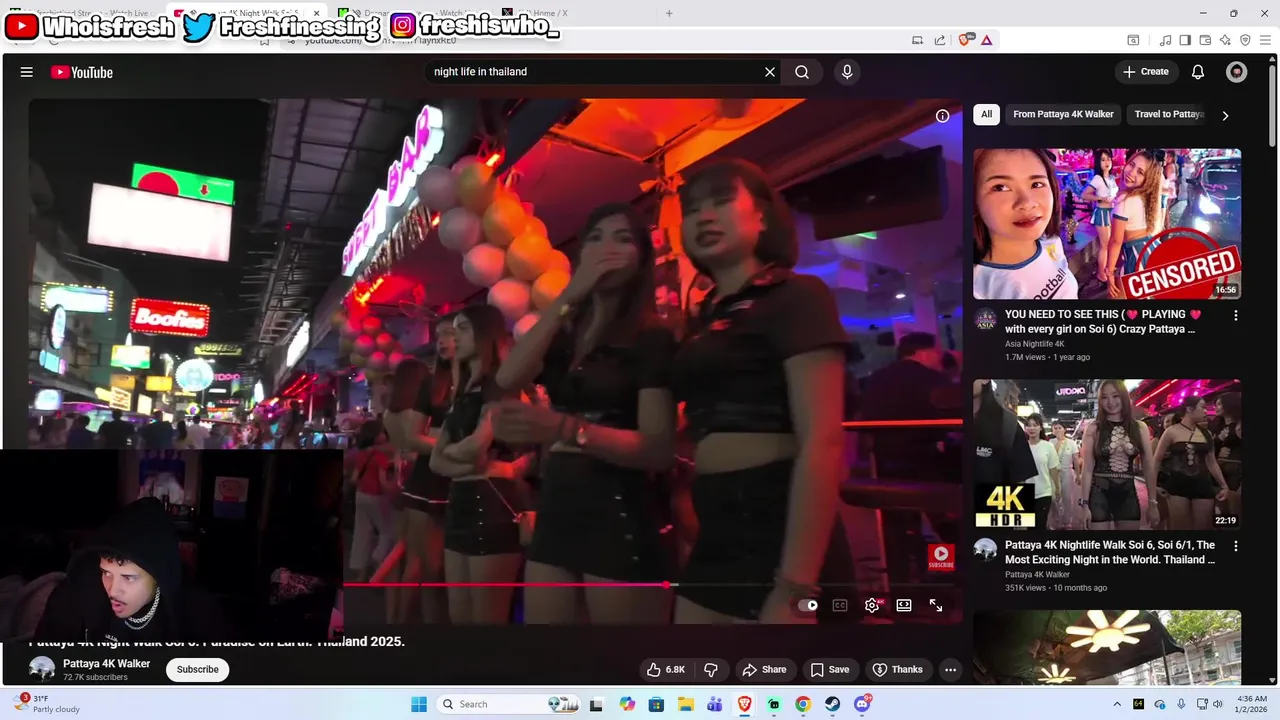Screen dimensions: 1280x720
Task: Open 'Pattaya 4K Nightlife Walk Soi 6' title
Action: pyautogui.click(x=1110, y=552)
